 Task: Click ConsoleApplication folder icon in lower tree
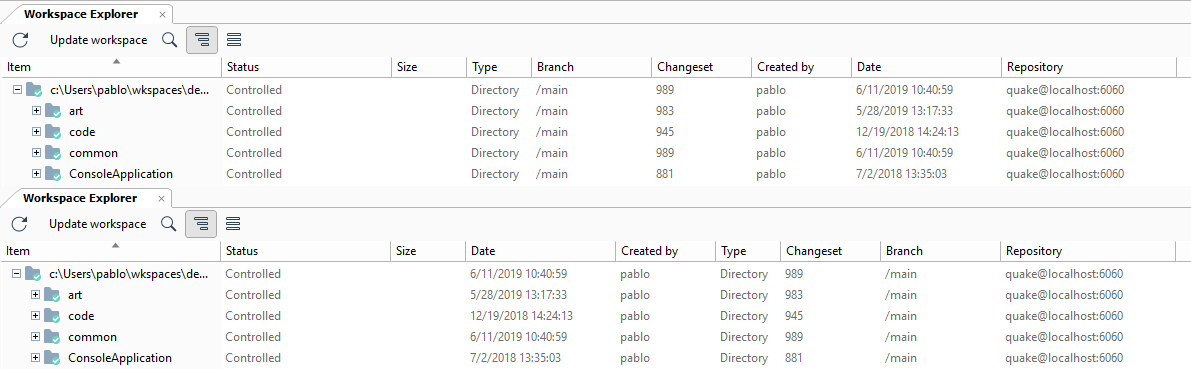(52, 358)
